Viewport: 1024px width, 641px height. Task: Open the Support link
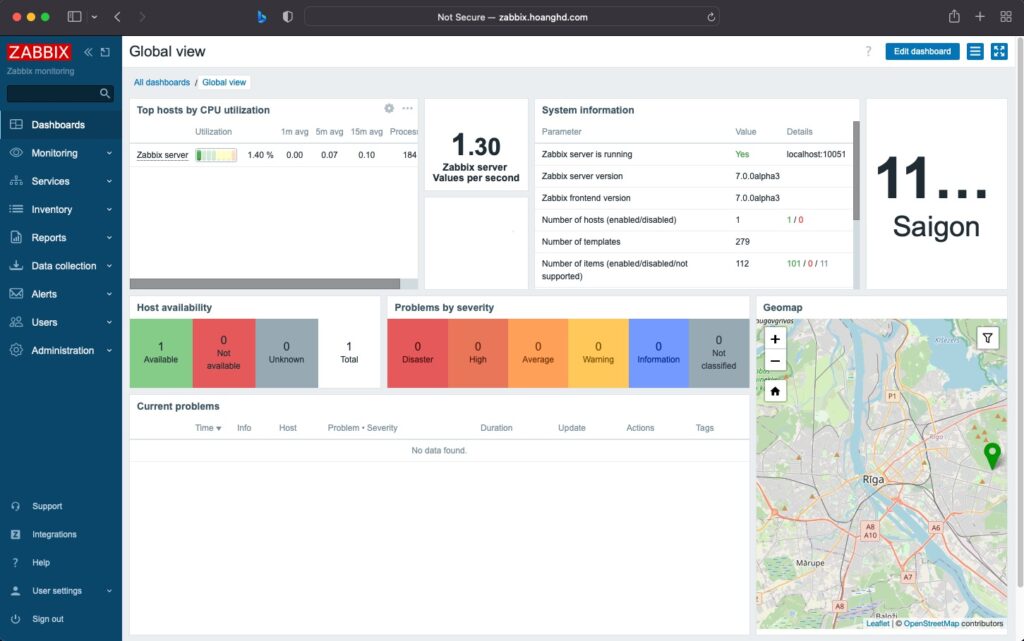[47, 506]
